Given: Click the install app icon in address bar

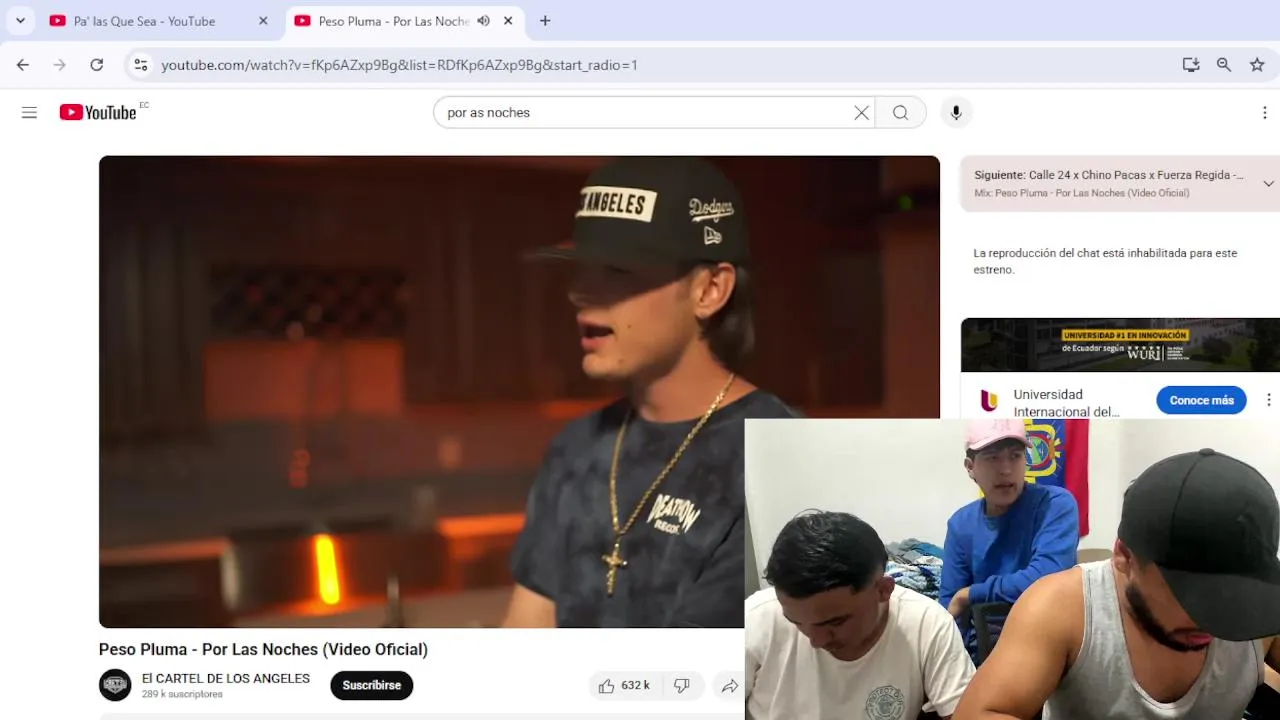Looking at the screenshot, I should click(x=1191, y=65).
